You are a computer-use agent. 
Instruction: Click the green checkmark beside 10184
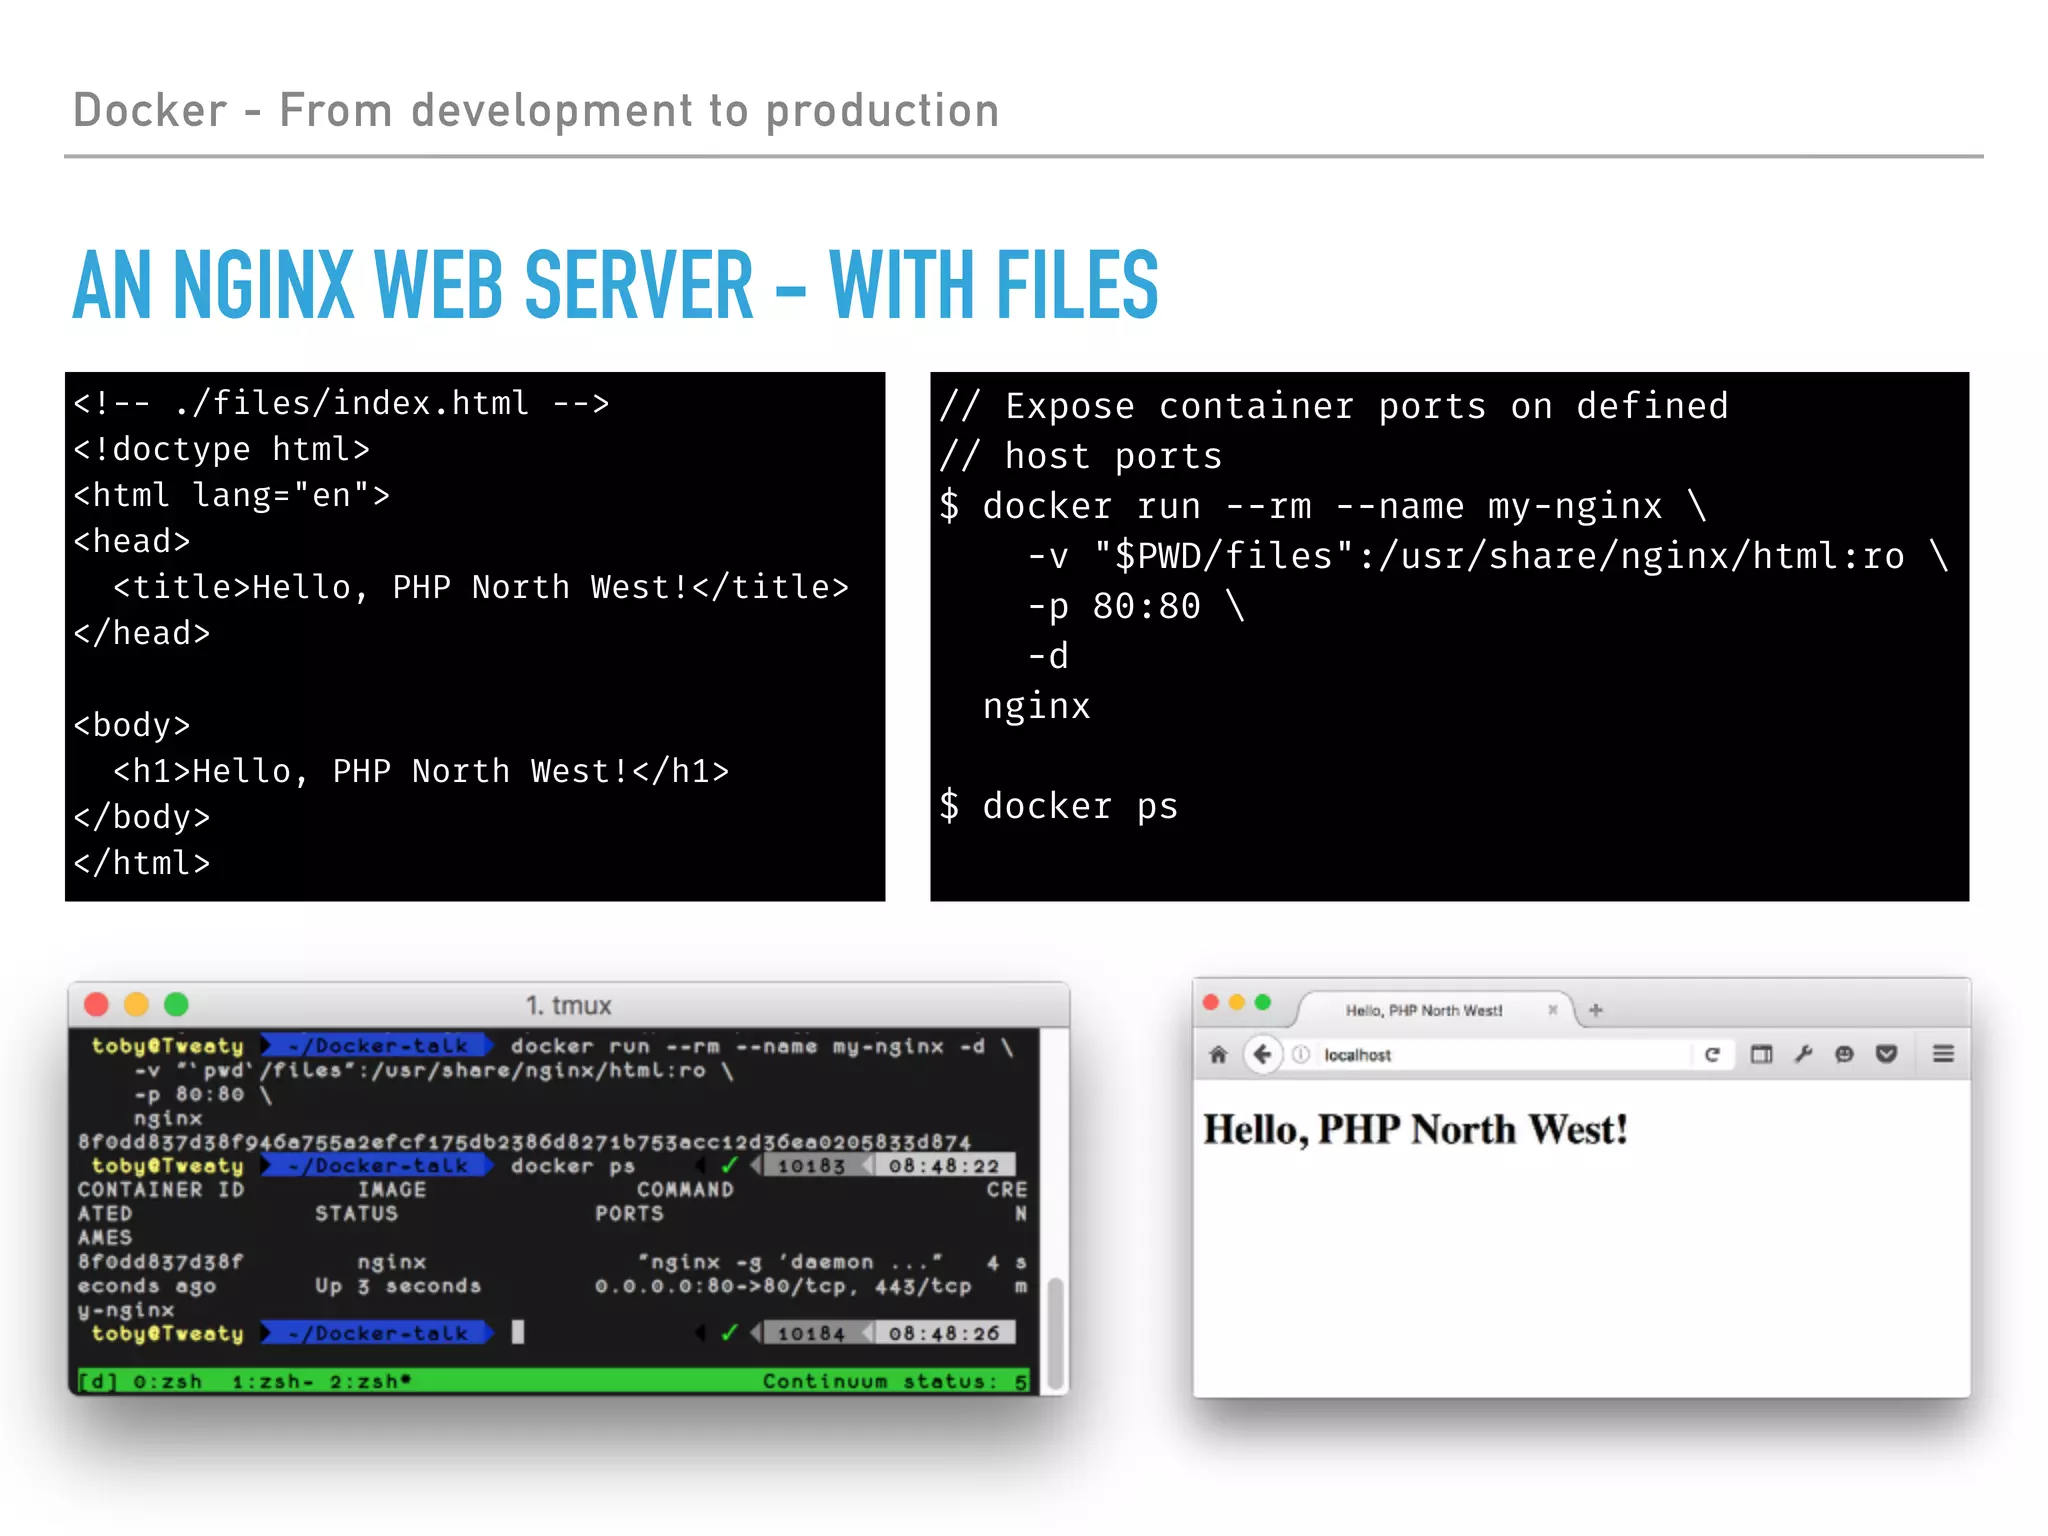tap(730, 1333)
